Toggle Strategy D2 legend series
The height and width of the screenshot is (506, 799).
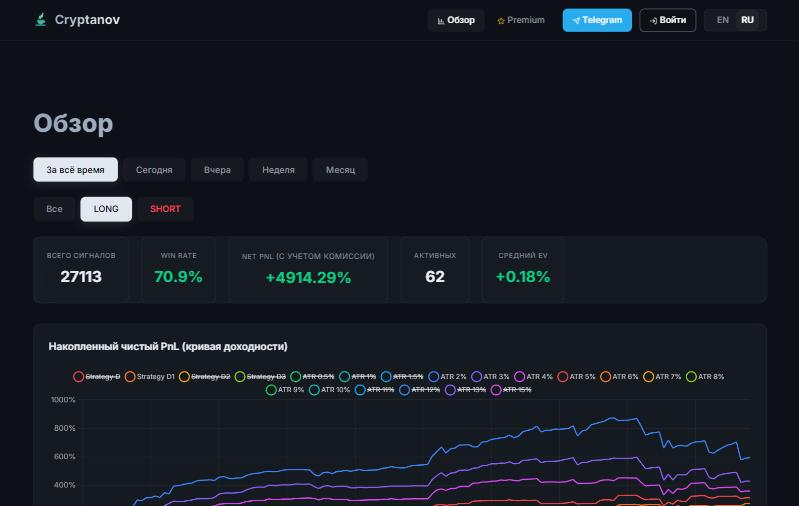point(204,377)
